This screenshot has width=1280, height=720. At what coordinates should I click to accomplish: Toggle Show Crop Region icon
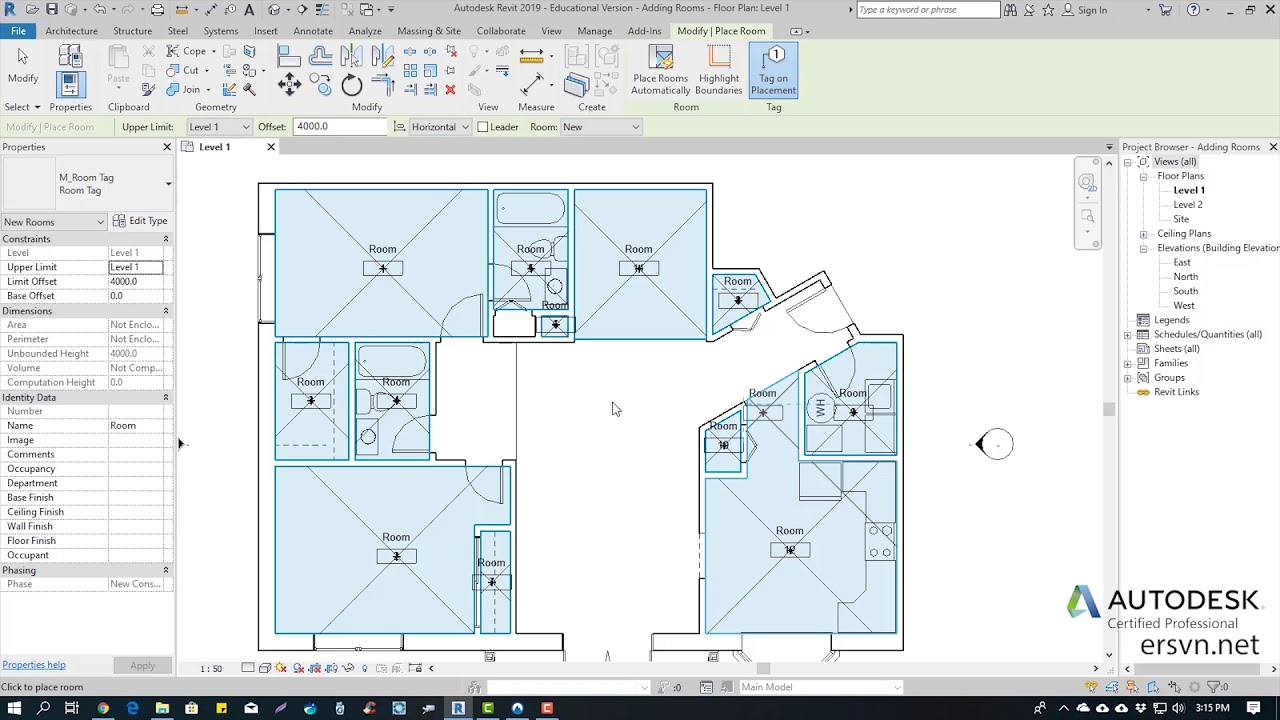[x=331, y=668]
